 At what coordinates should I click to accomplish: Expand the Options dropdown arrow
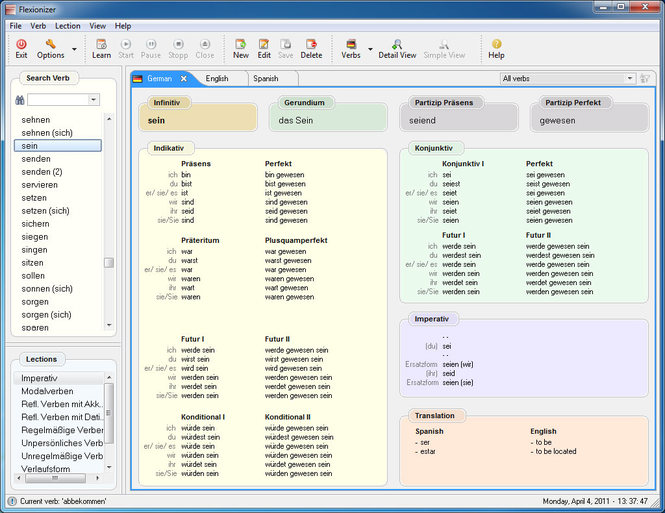(74, 49)
